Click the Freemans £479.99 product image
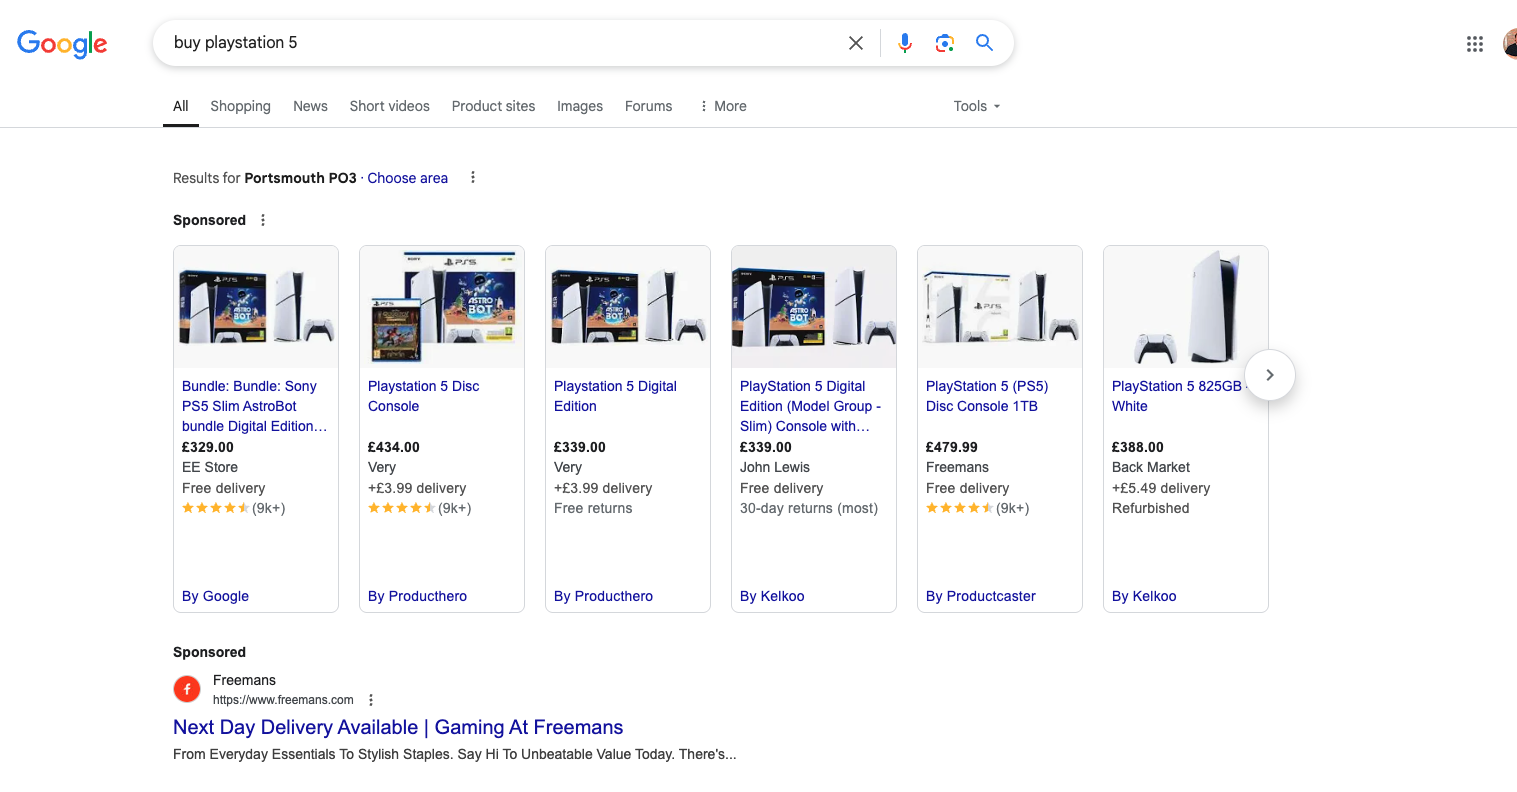 [1000, 307]
